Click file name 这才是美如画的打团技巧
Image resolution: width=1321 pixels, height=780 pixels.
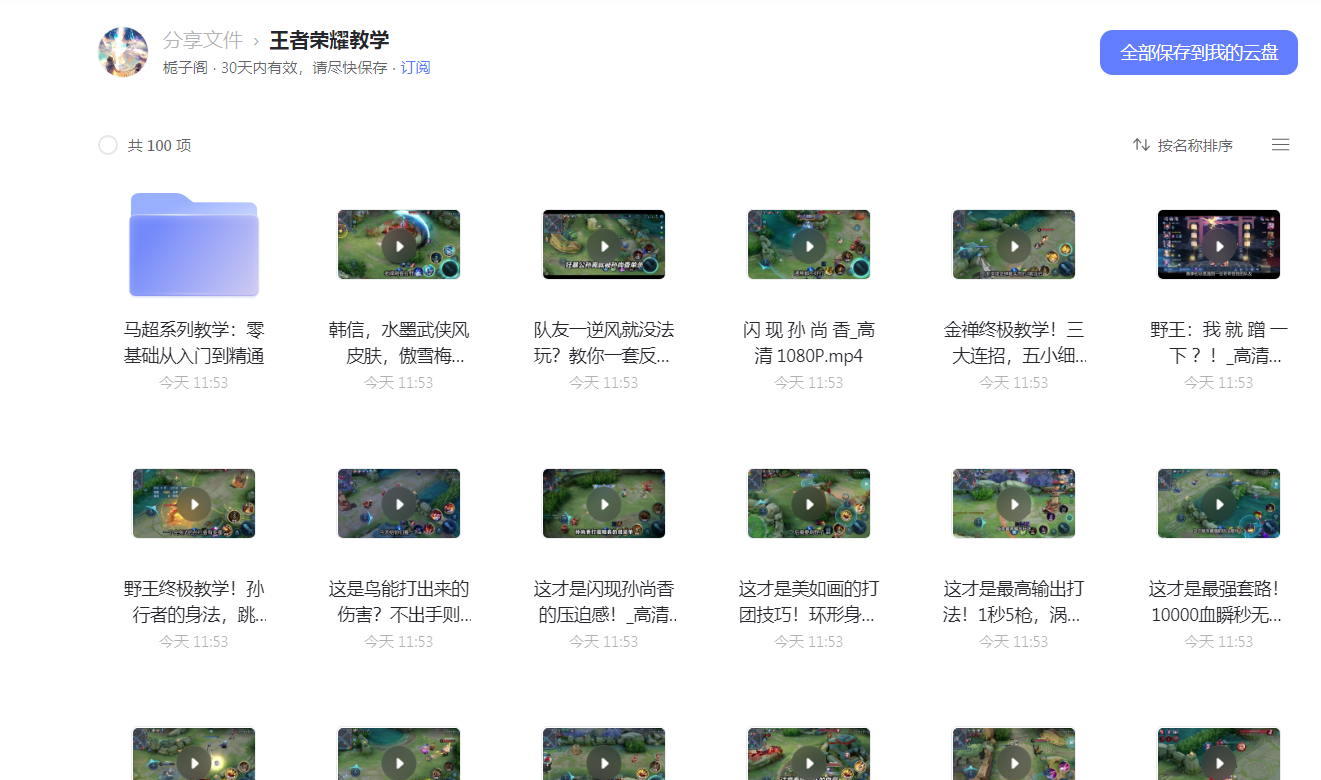pos(809,602)
